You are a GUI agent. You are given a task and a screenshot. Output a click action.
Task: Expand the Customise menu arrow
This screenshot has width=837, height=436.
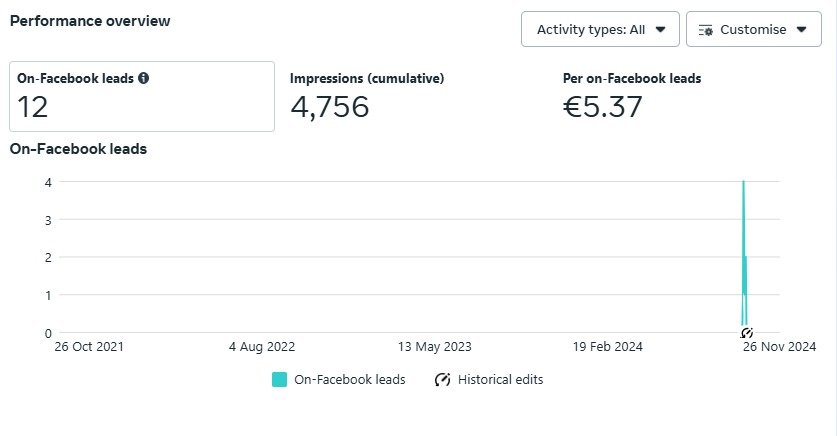pyautogui.click(x=802, y=30)
